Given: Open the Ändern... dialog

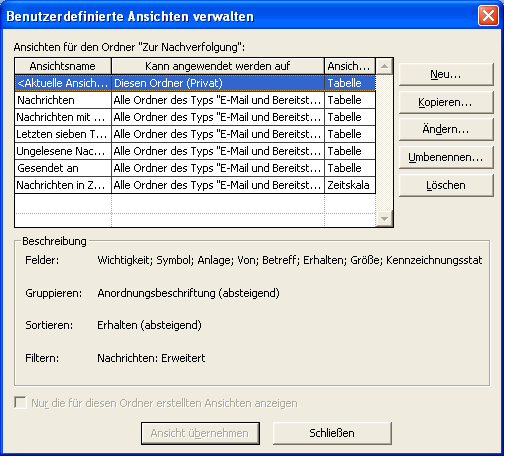Looking at the screenshot, I should (x=446, y=129).
